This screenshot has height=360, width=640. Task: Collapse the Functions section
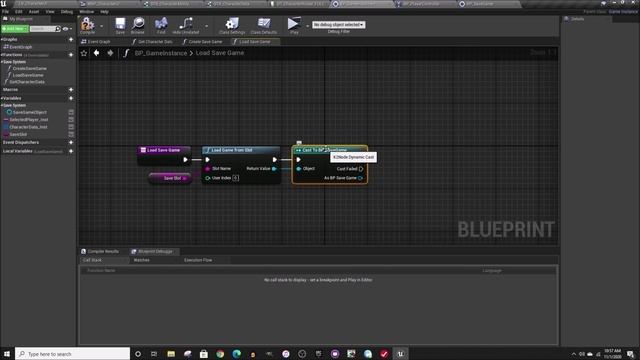[2, 55]
